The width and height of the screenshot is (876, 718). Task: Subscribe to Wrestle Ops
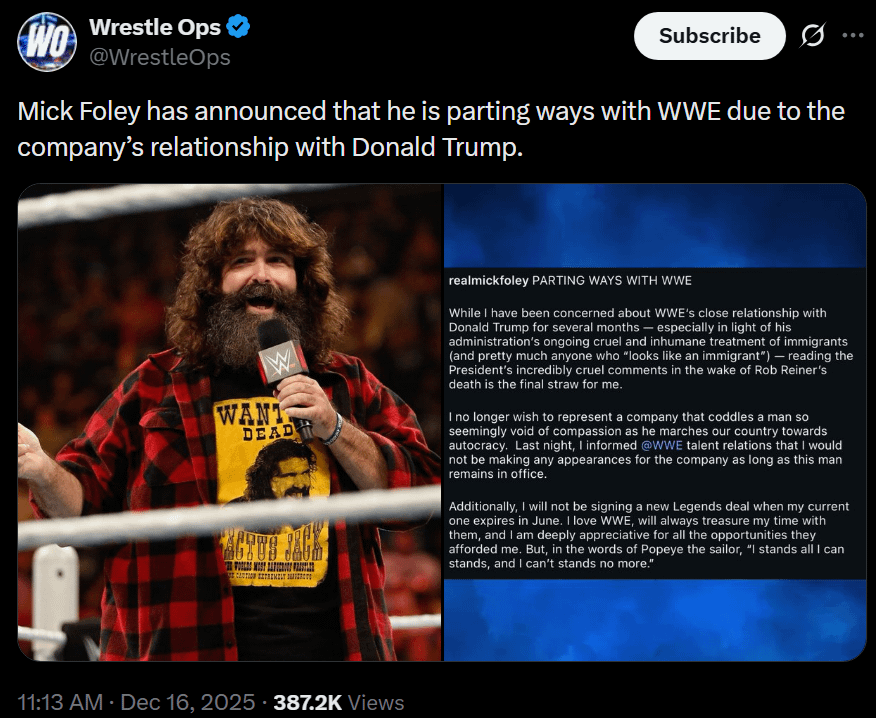coord(710,36)
